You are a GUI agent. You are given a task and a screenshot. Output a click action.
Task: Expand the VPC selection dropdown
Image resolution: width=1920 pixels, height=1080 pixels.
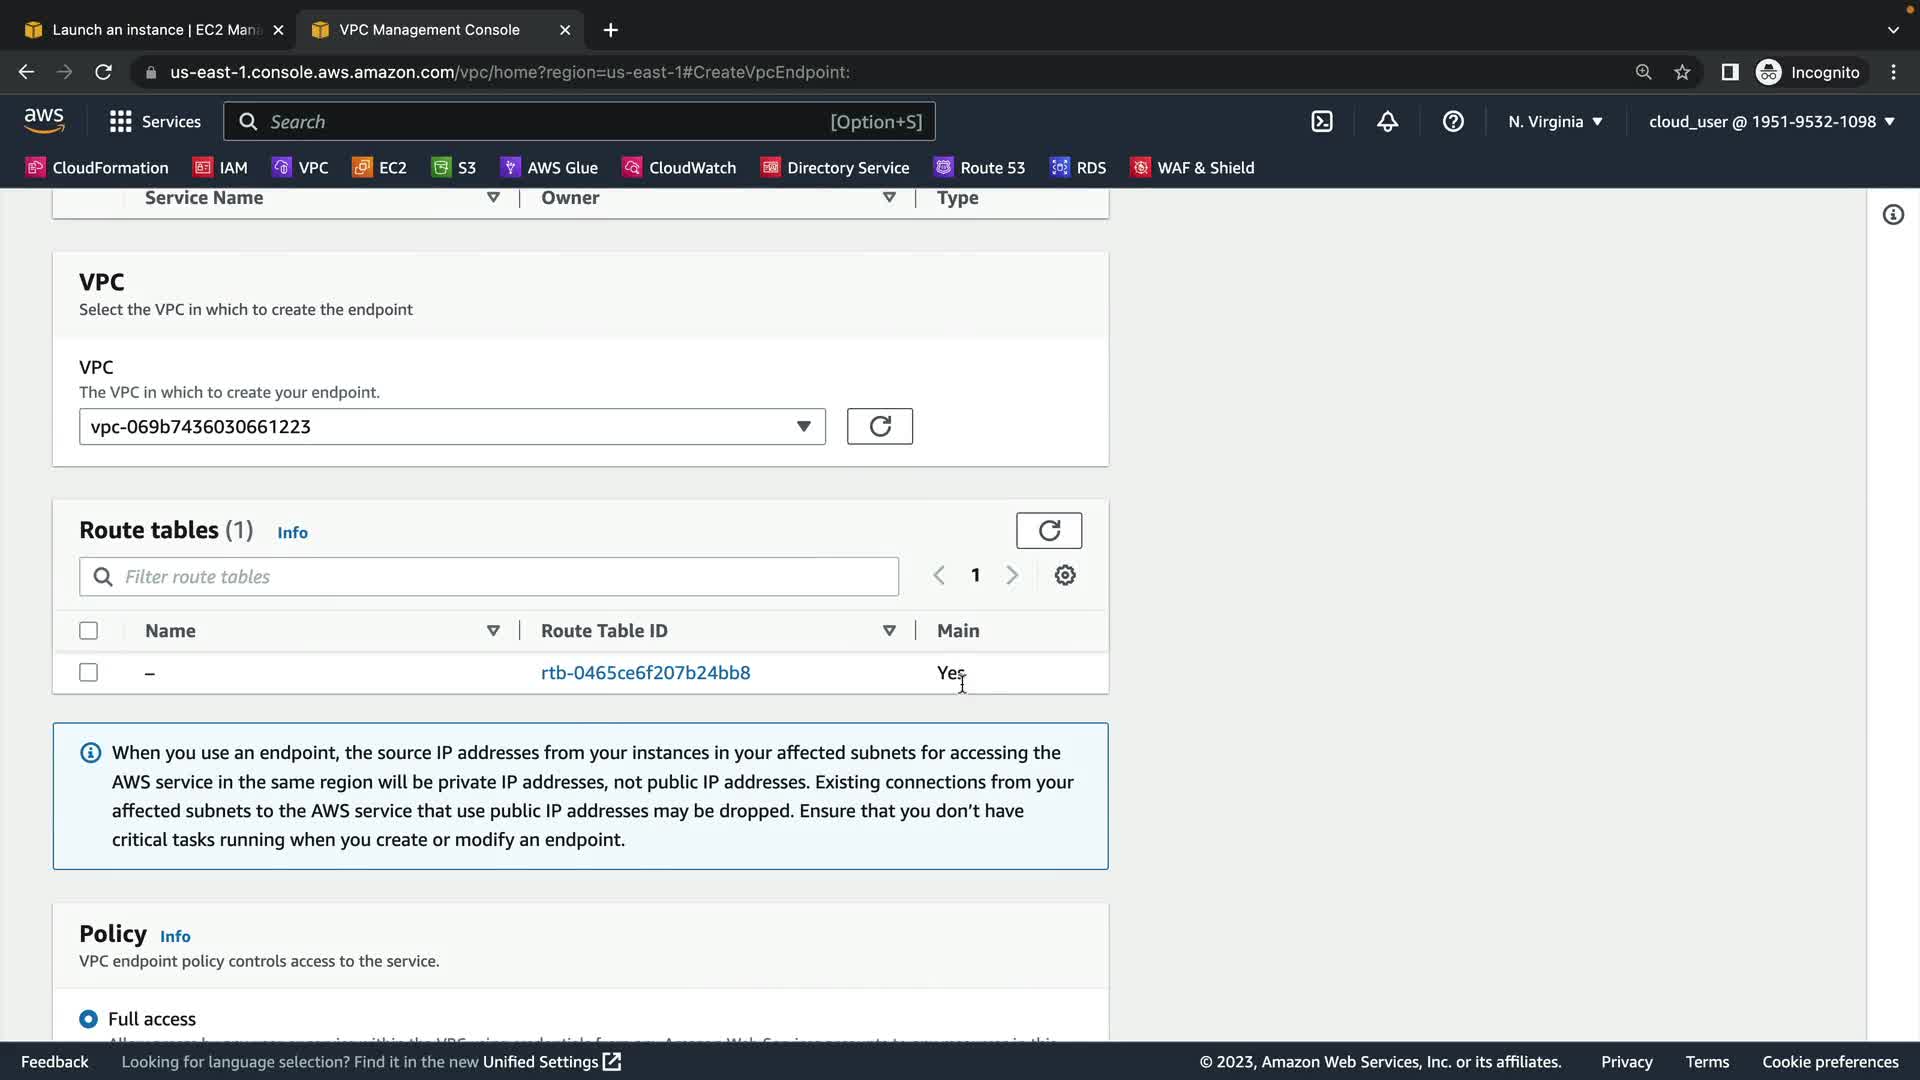(x=452, y=427)
